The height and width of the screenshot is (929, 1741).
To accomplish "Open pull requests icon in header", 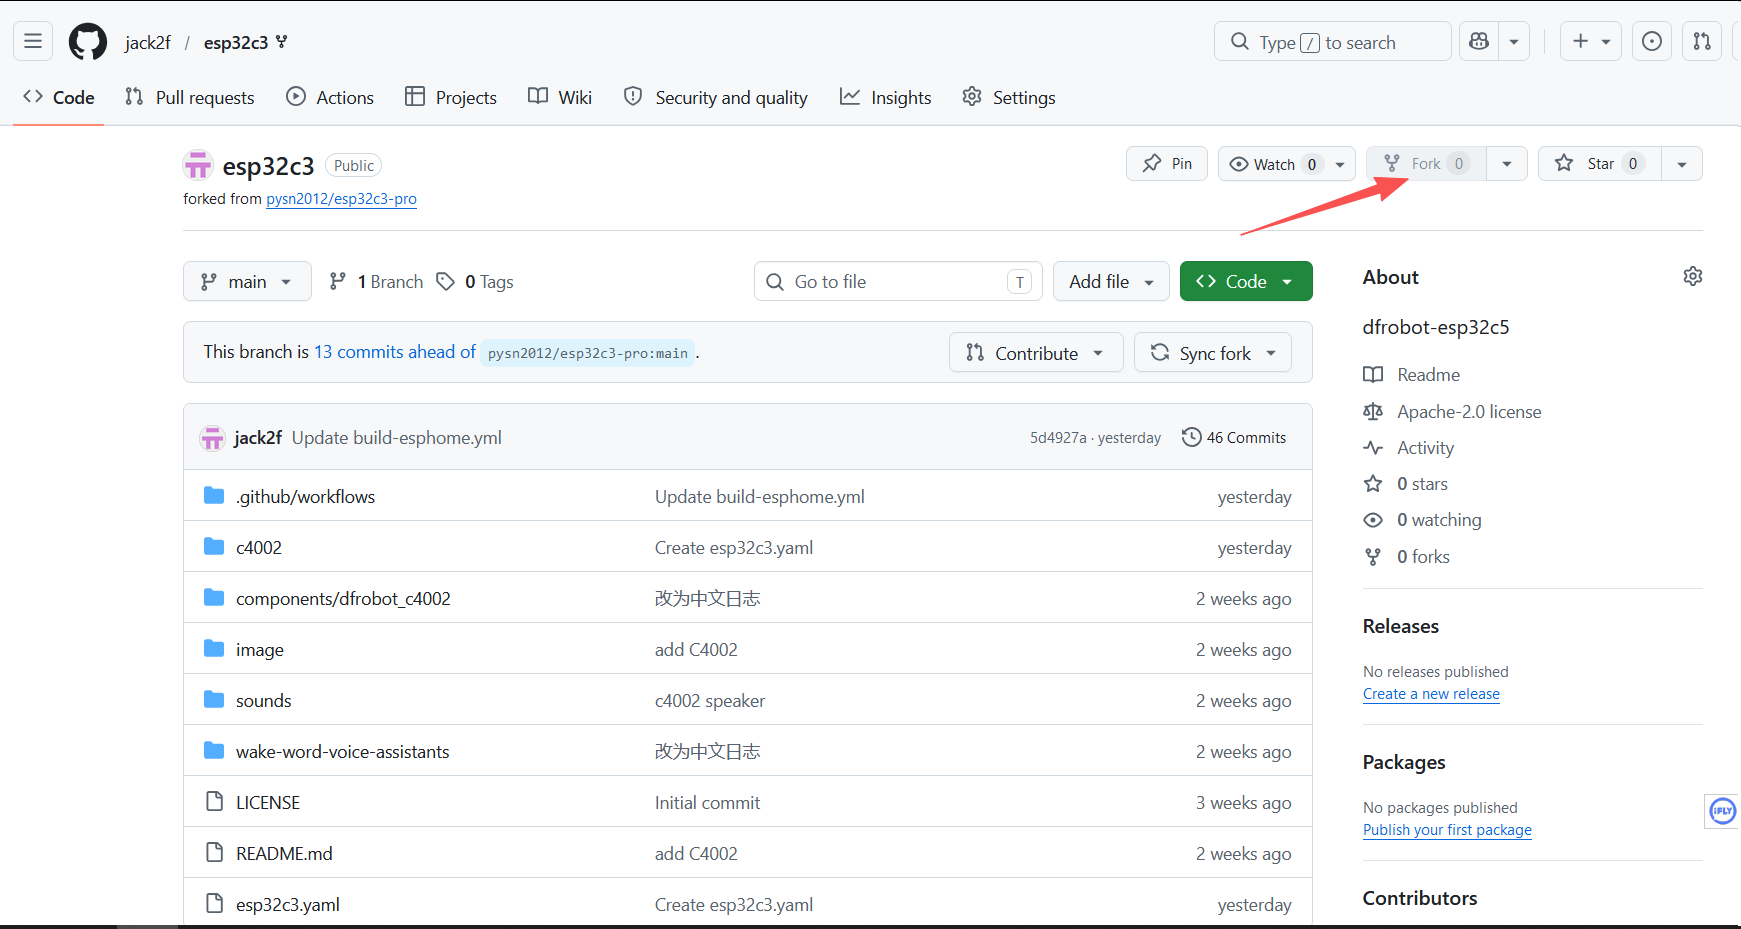I will click(x=1702, y=41).
